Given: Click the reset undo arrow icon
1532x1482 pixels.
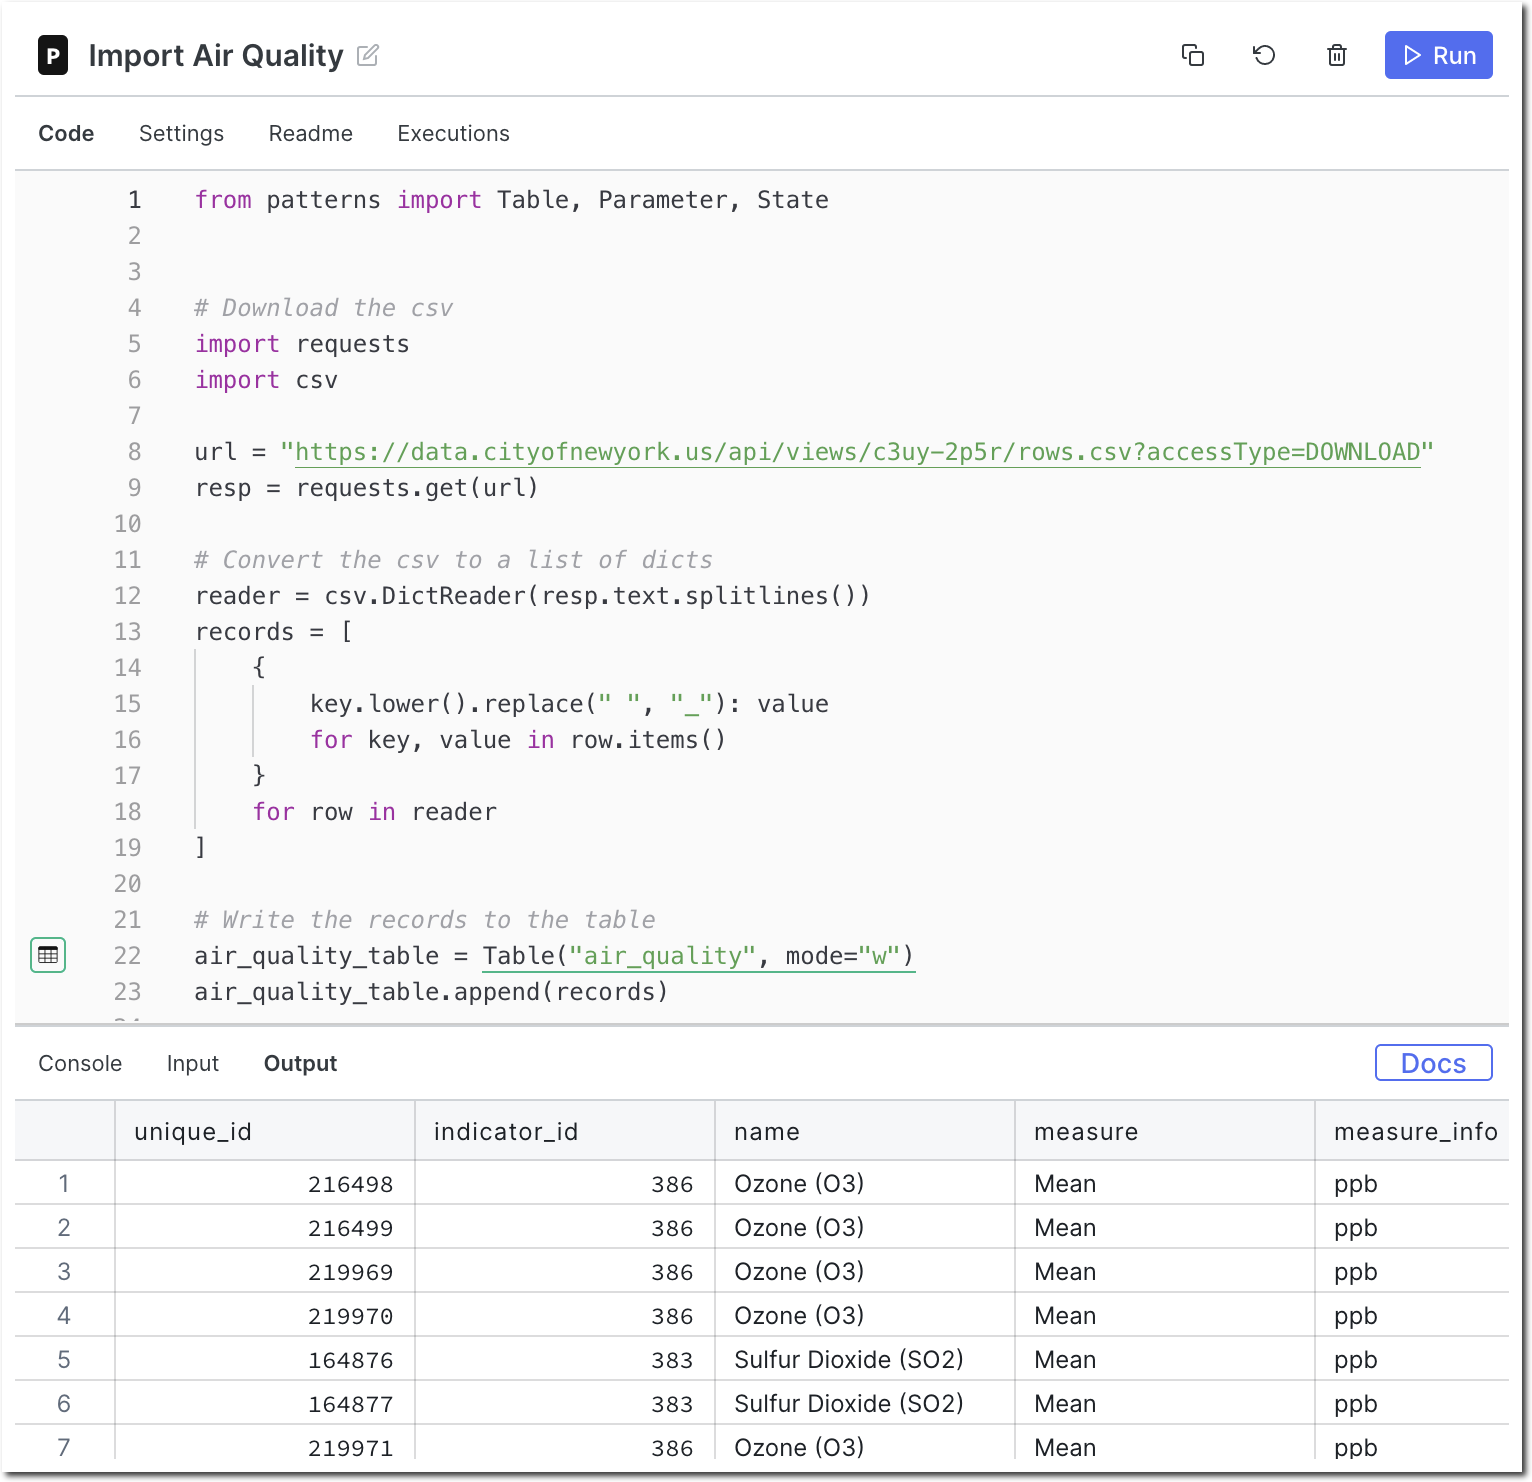Looking at the screenshot, I should point(1264,55).
